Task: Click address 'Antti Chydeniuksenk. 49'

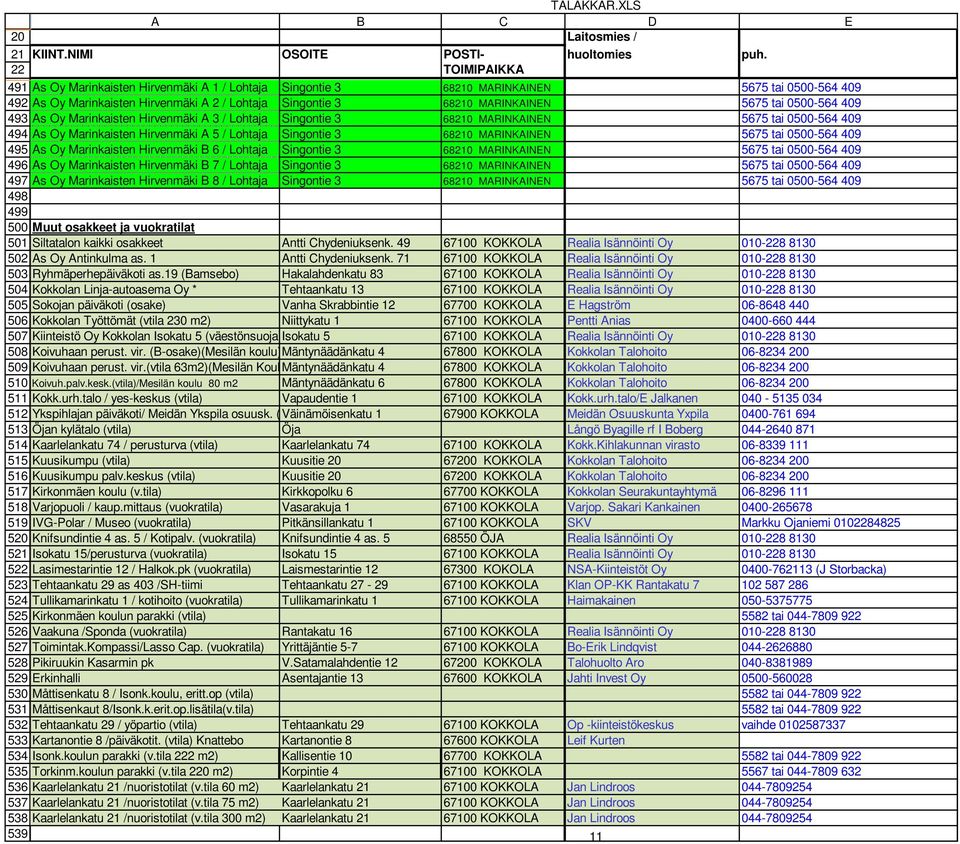Action: point(360,243)
